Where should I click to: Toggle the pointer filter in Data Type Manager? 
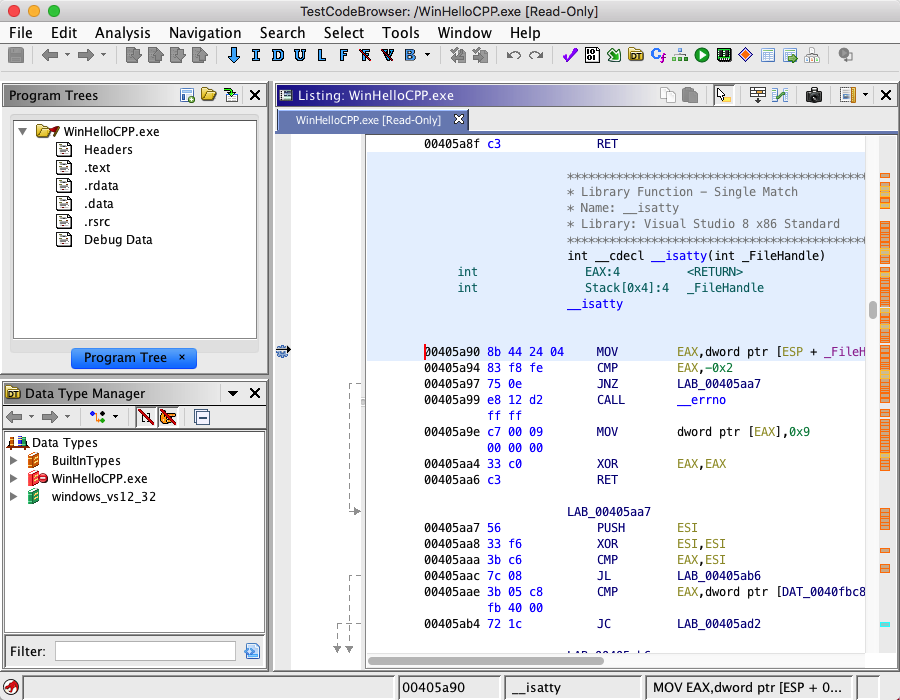(168, 417)
